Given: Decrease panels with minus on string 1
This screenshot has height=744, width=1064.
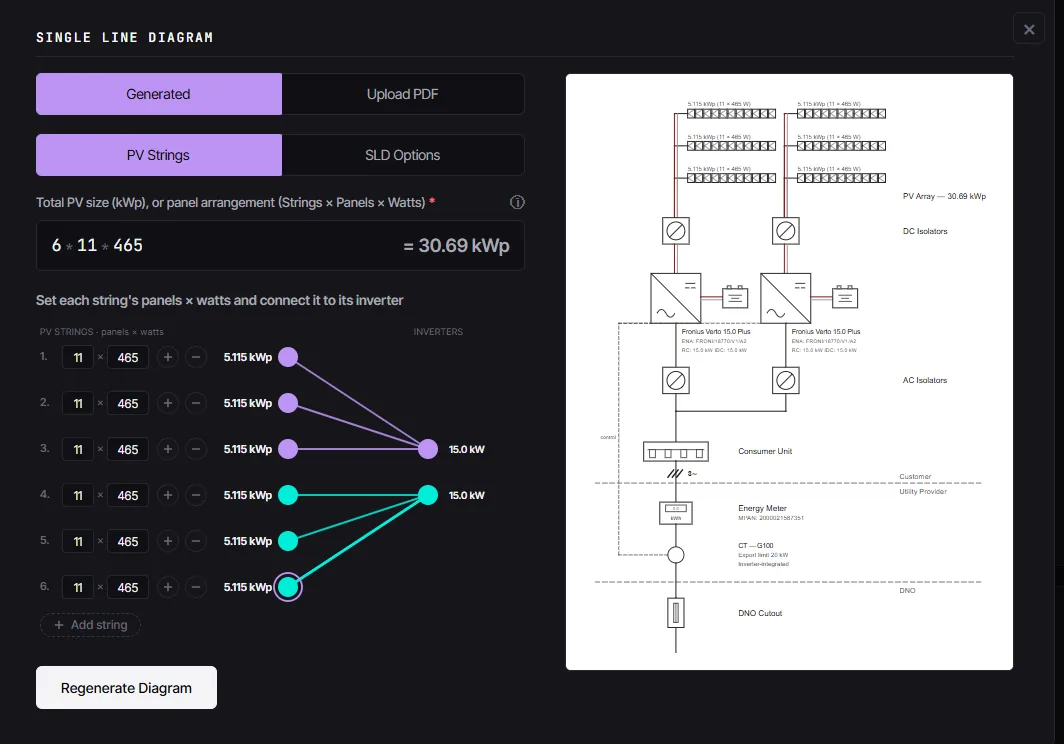Looking at the screenshot, I should [x=196, y=357].
